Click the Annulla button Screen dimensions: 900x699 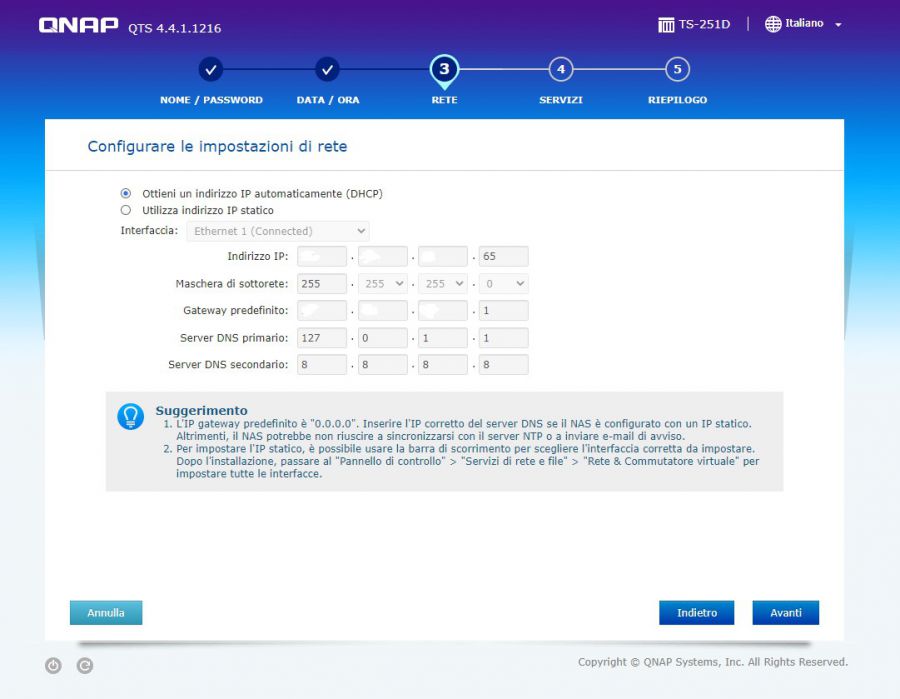point(106,613)
